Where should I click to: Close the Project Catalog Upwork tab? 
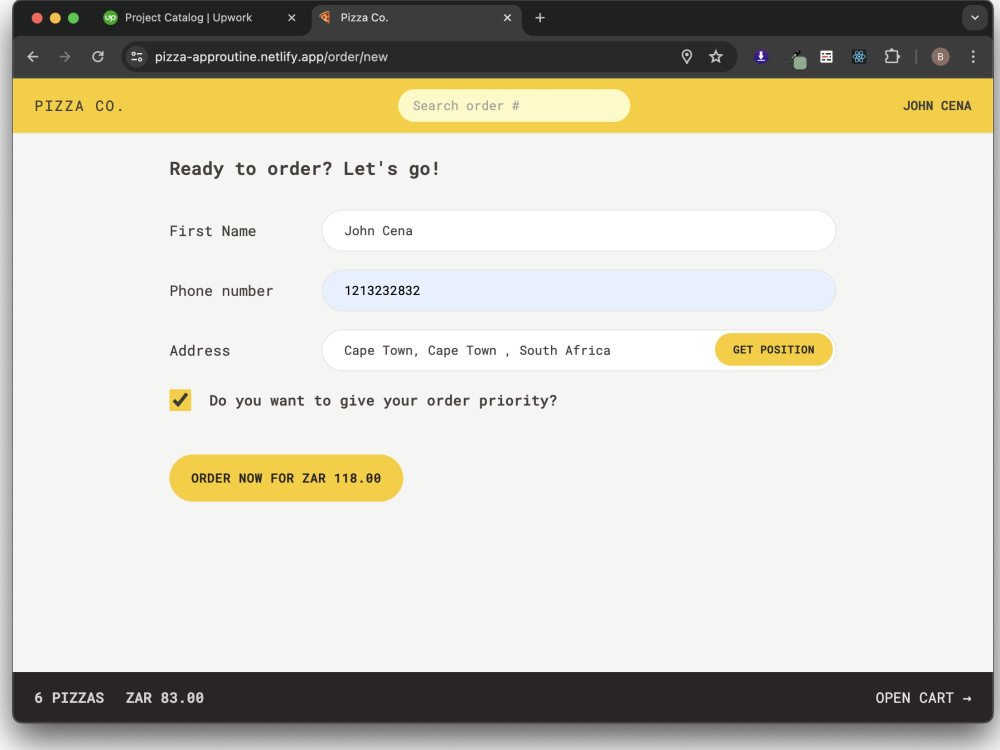point(291,18)
